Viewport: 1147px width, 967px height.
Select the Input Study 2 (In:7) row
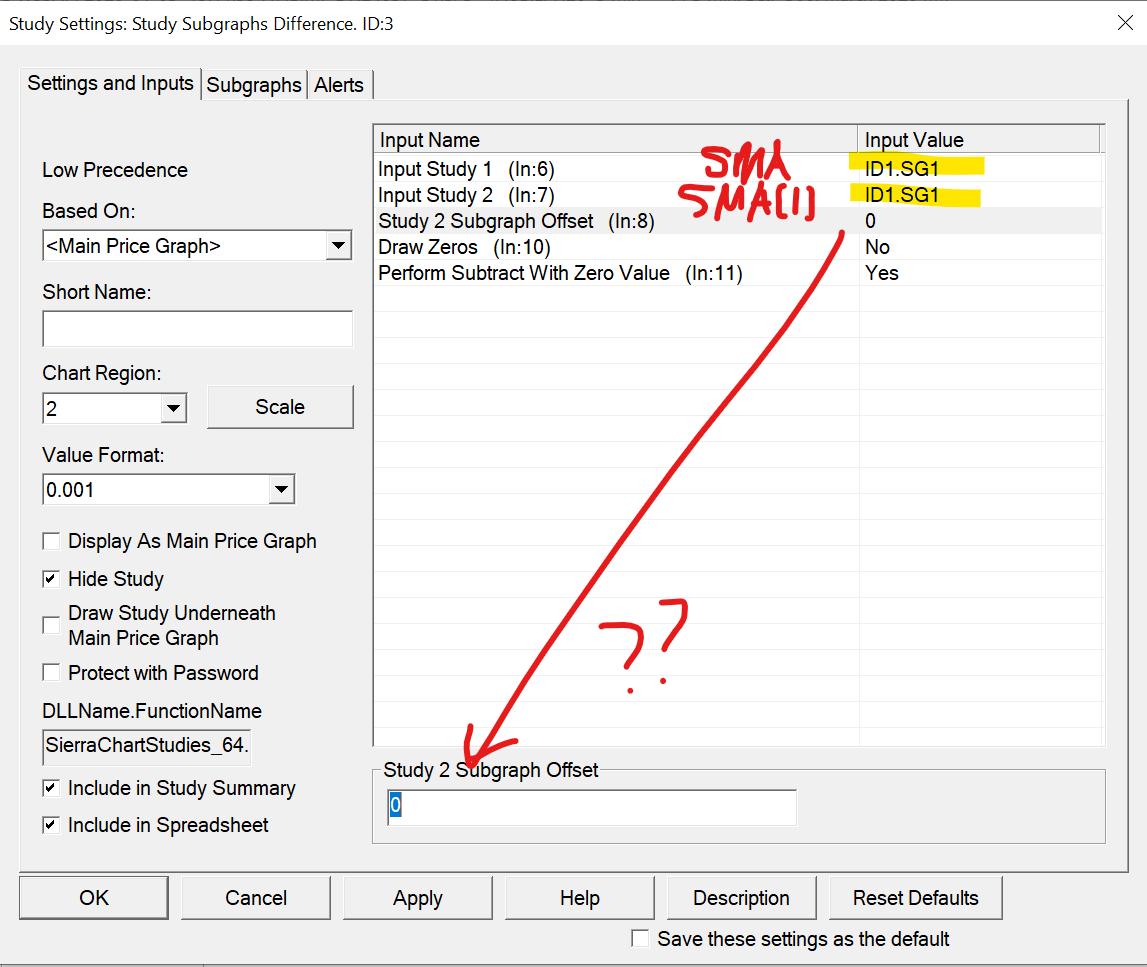[x=738, y=195]
